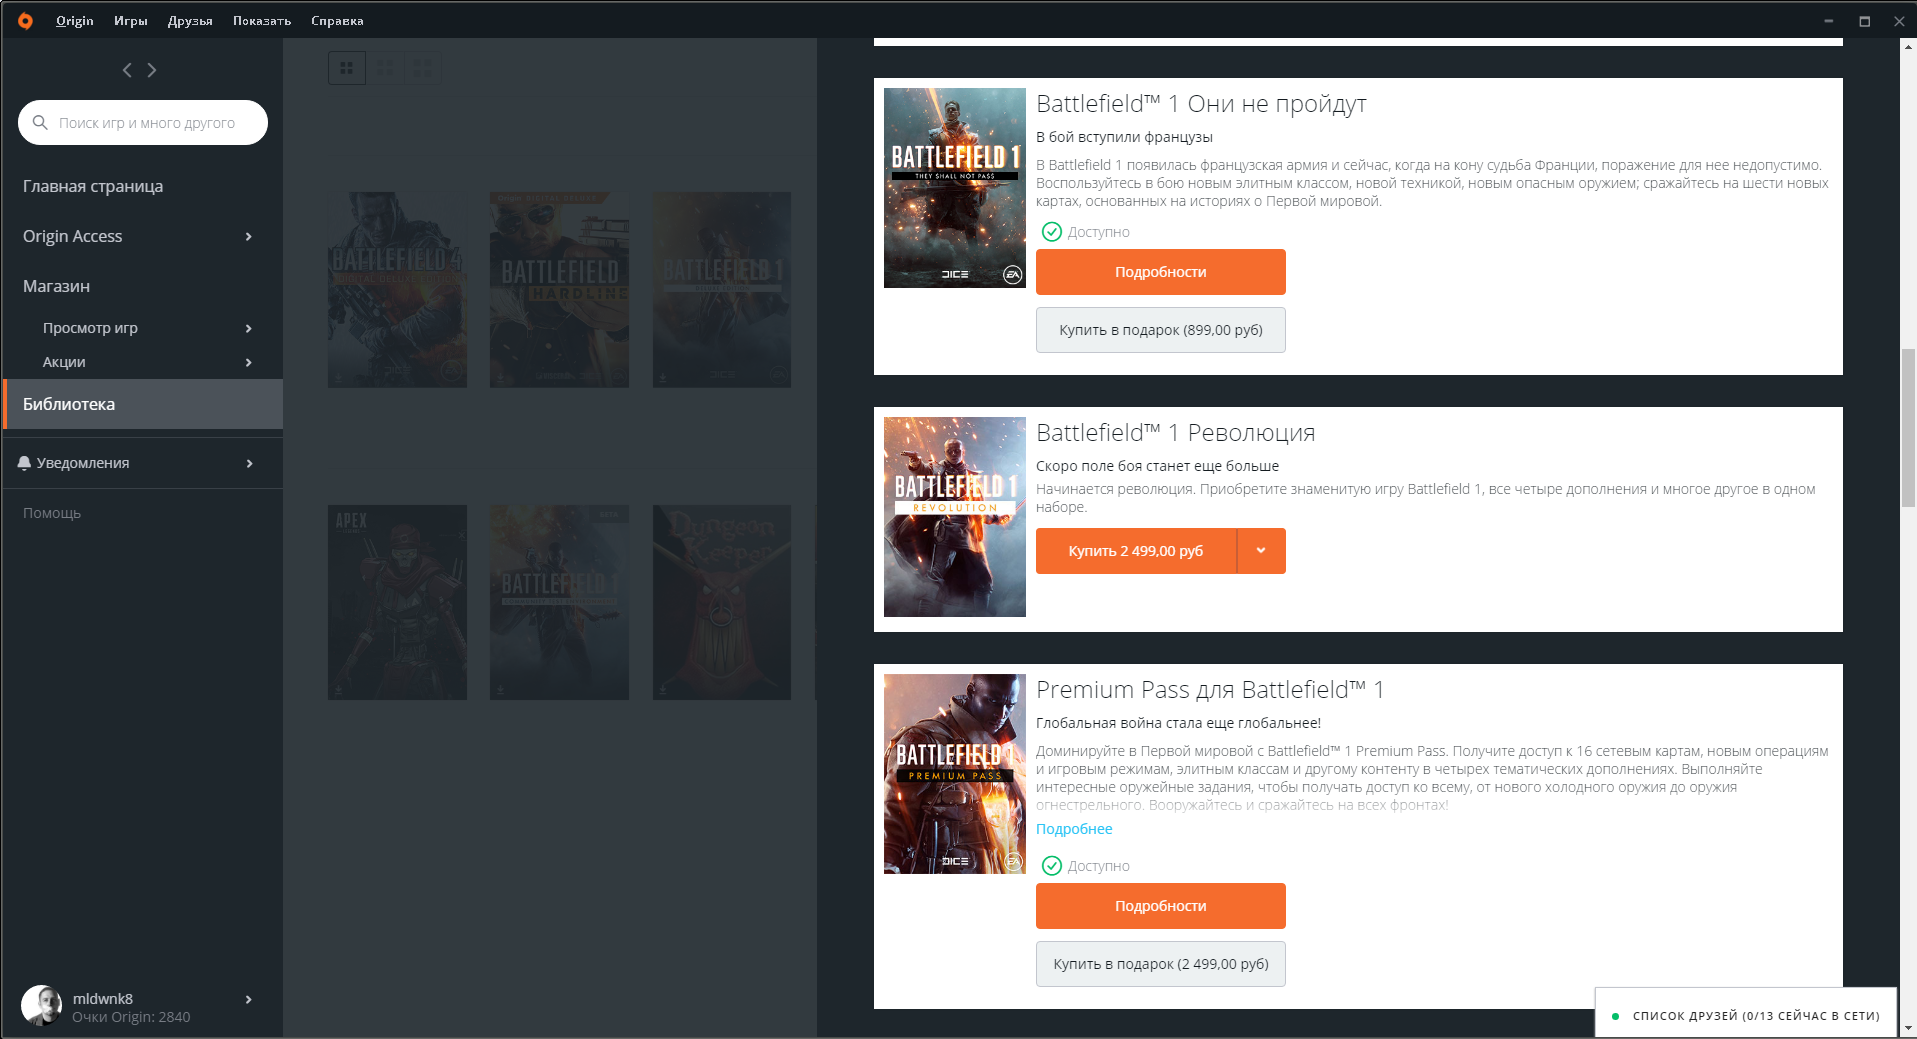Open the Игры menu

[x=131, y=20]
